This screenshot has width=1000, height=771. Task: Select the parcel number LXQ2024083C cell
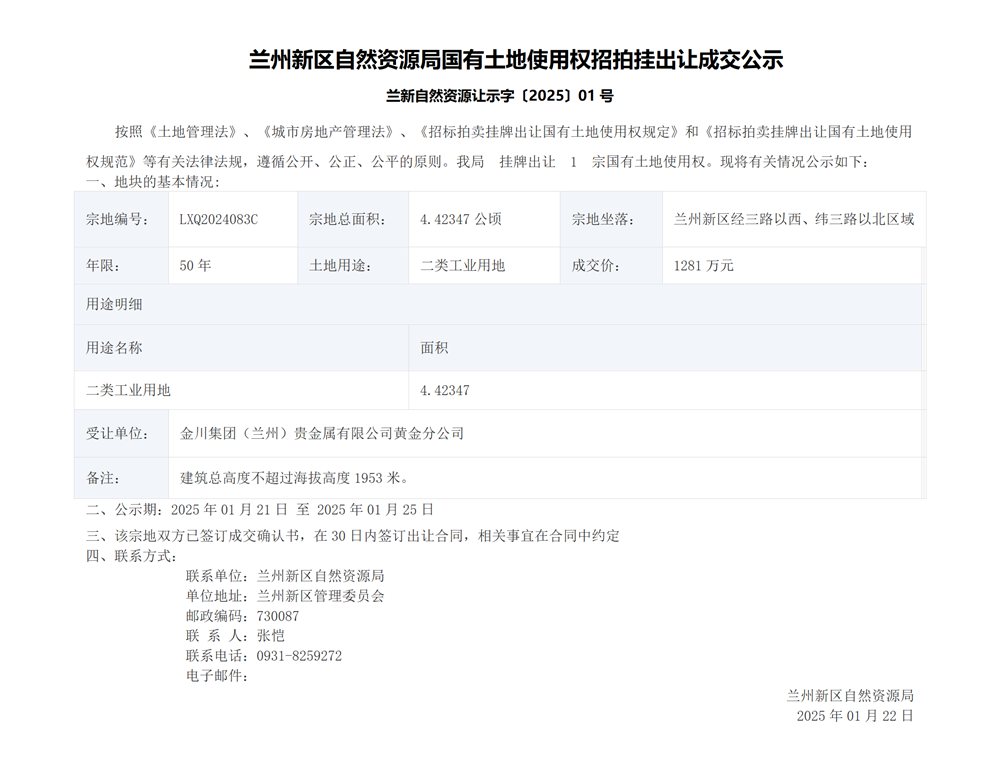point(218,219)
